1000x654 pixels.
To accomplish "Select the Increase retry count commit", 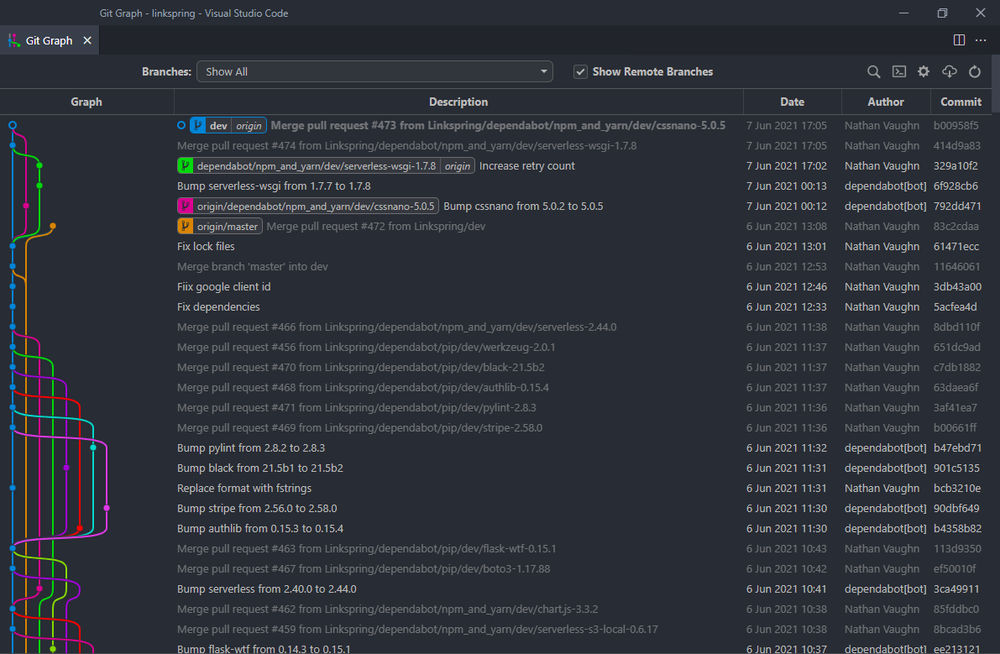I will (x=527, y=166).
